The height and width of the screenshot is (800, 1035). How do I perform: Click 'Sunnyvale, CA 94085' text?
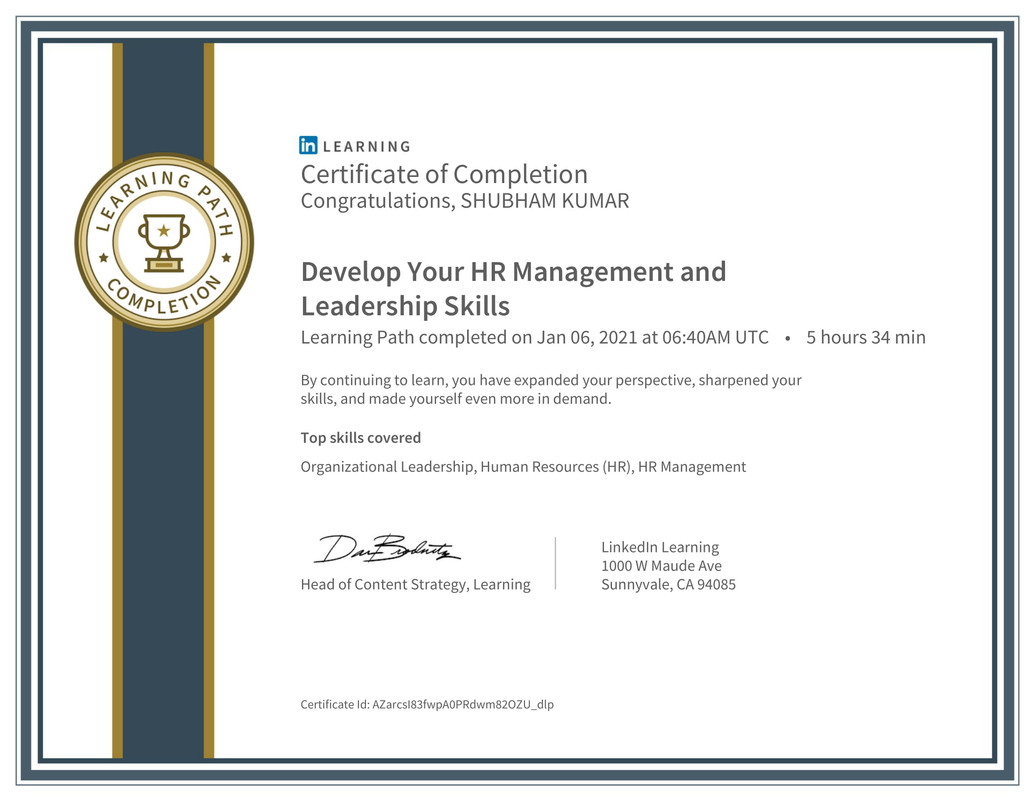tap(668, 584)
